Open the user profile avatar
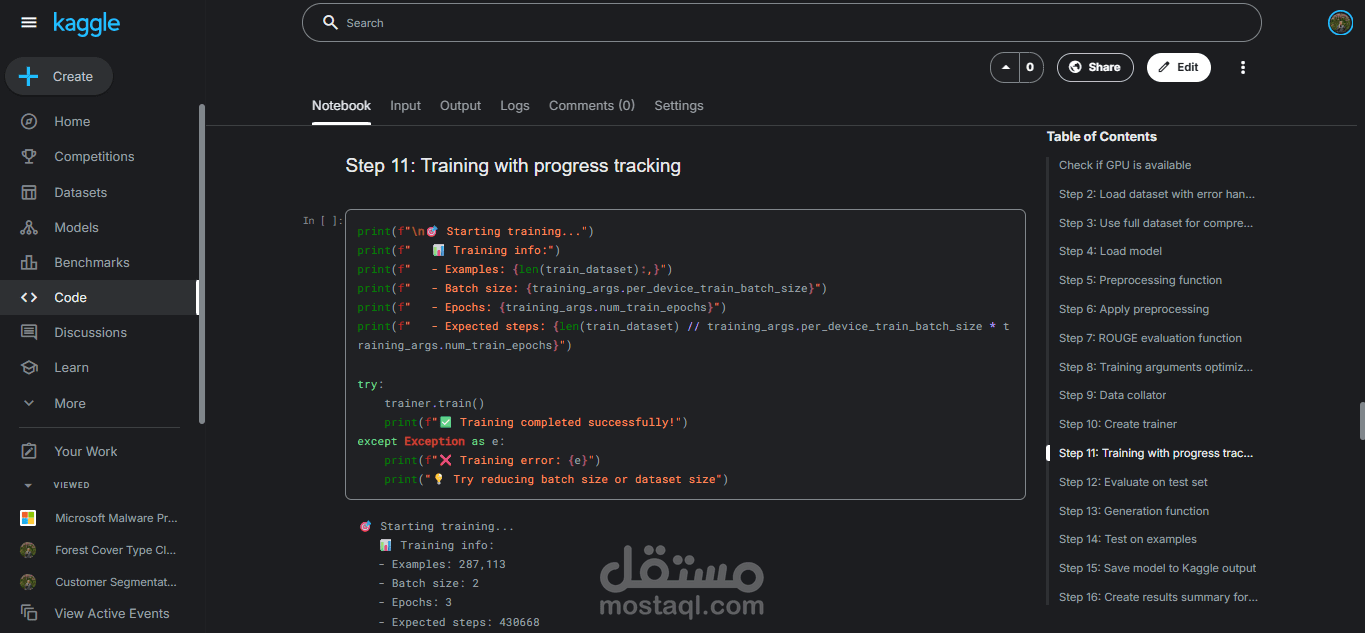Screen dimensions: 1365x633 [1340, 22]
